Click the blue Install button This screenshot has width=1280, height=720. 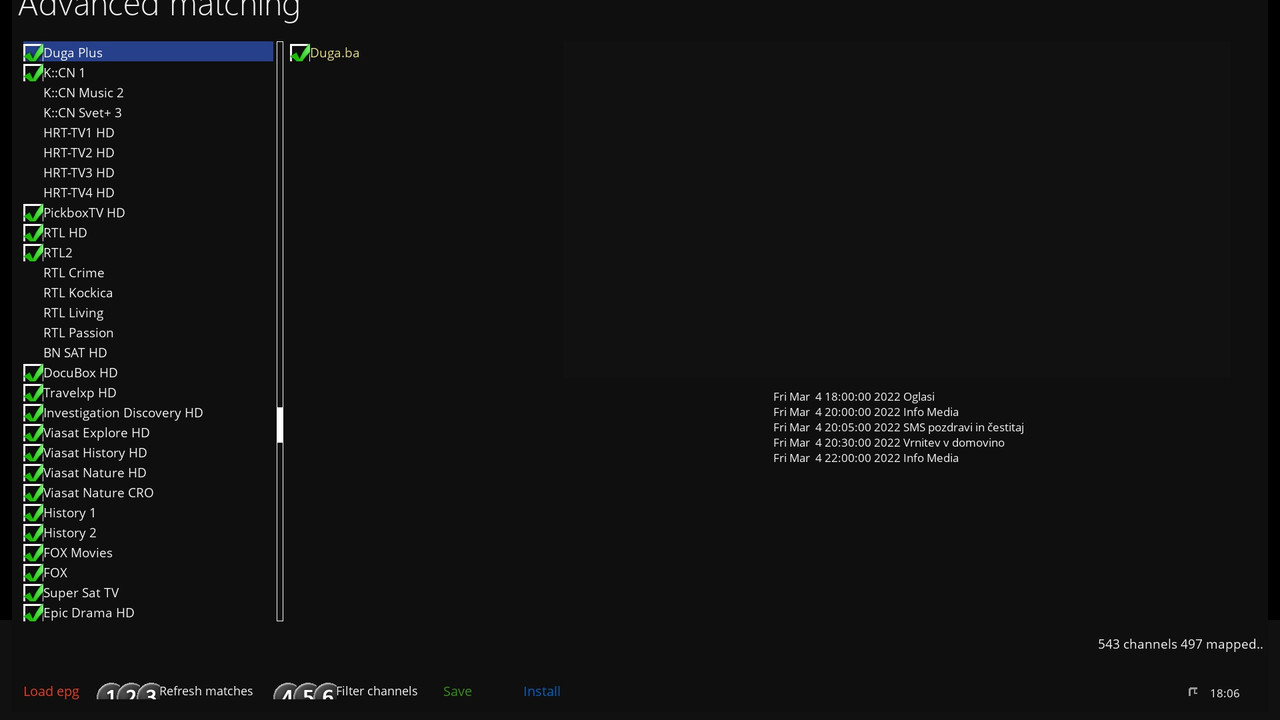pyautogui.click(x=542, y=691)
